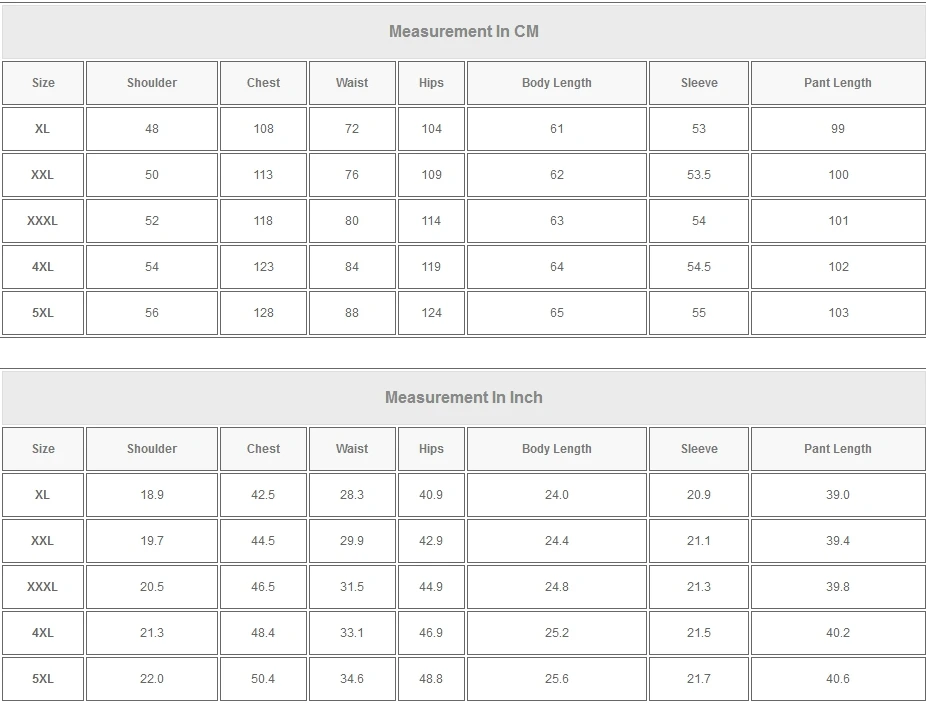Select the 5XL size cell in the Inch table
Screen dimensions: 926x703
[x=42, y=679]
